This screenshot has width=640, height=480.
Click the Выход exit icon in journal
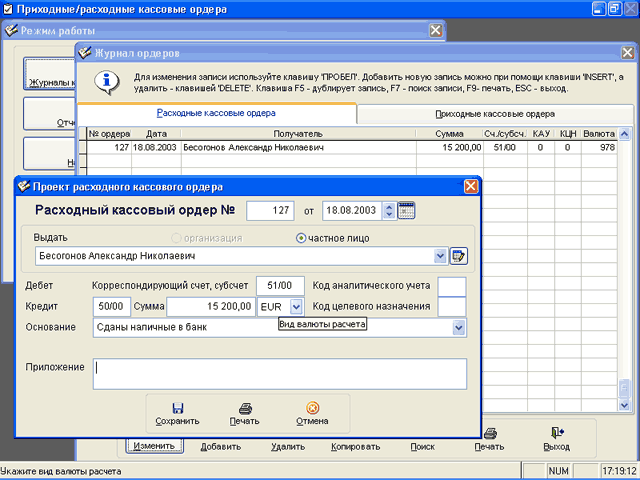pyautogui.click(x=555, y=433)
